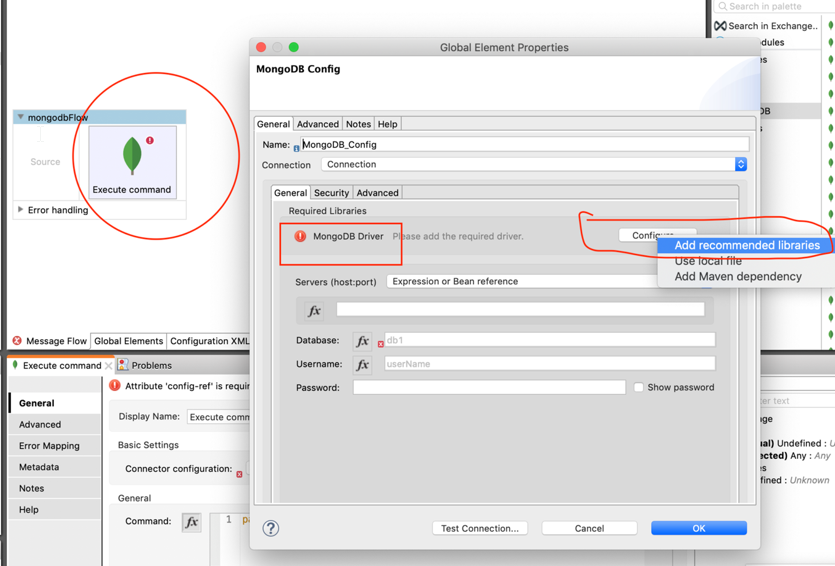The image size is (835, 566).
Task: Click the Servers expression input field
Action: (x=520, y=309)
